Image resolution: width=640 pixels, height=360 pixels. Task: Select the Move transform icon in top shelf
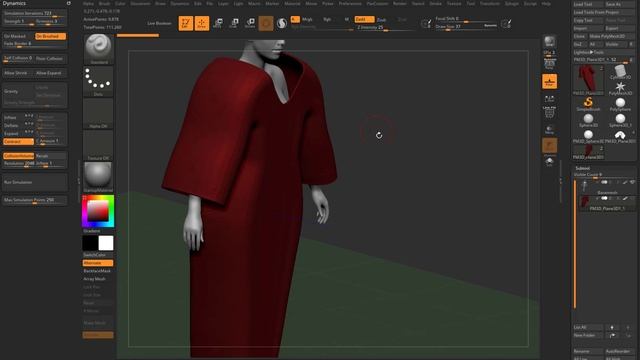[218, 23]
